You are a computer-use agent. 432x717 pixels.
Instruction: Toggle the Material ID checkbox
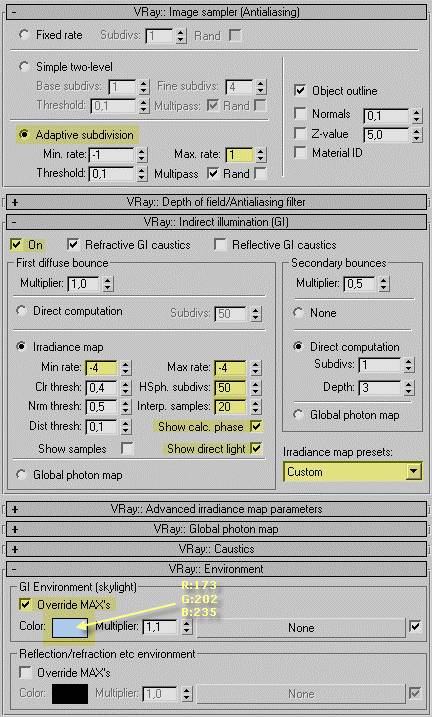pyautogui.click(x=300, y=152)
